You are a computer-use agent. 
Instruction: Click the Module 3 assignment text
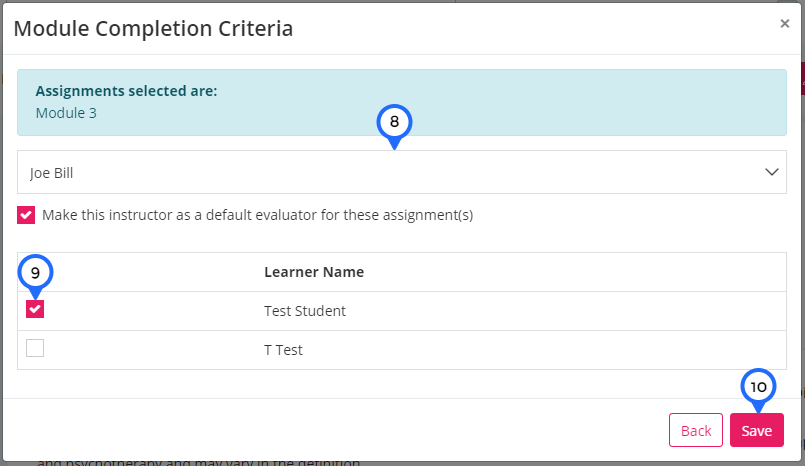tap(66, 113)
